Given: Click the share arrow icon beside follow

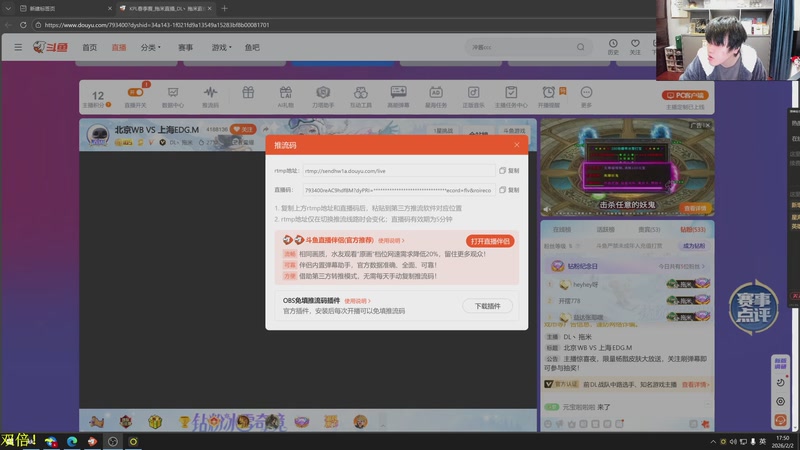Looking at the screenshot, I should 265,129.
